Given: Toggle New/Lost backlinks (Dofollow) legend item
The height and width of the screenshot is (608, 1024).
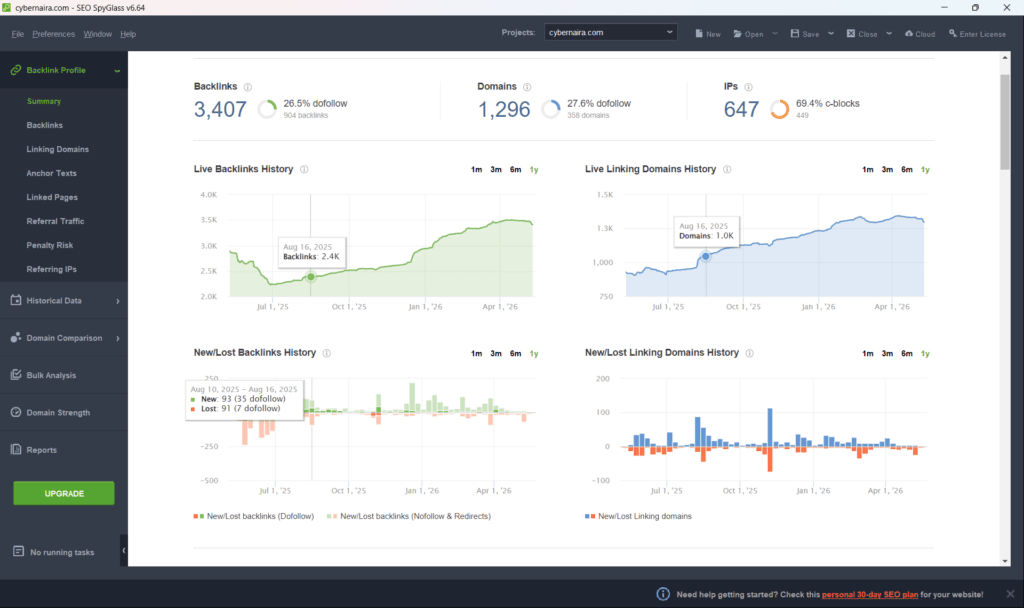Looking at the screenshot, I should (x=253, y=516).
